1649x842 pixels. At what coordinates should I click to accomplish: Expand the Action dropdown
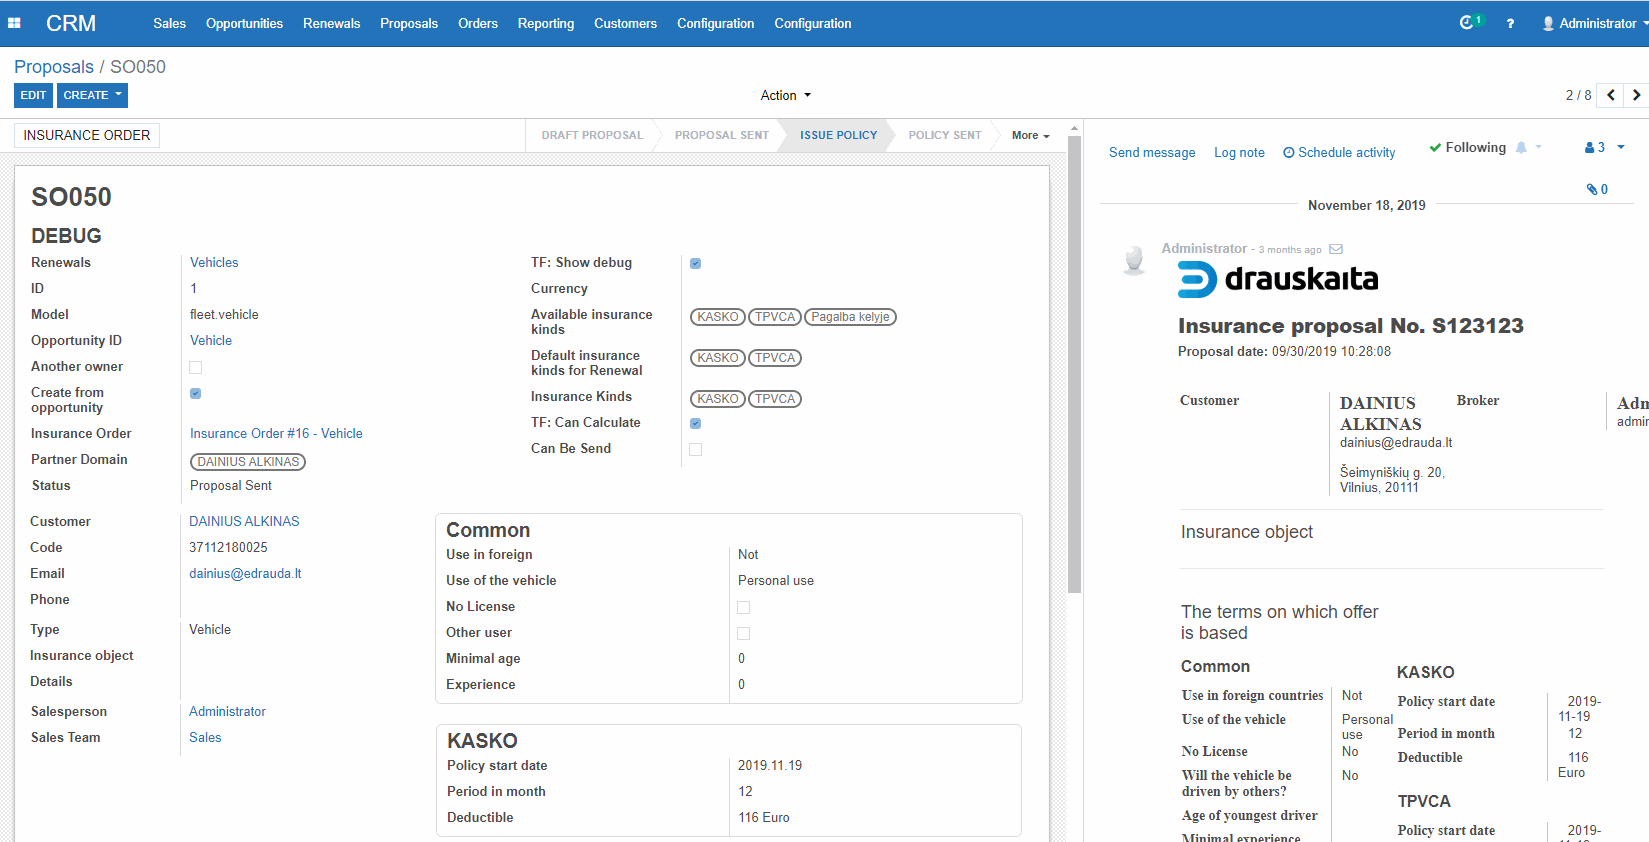point(785,95)
